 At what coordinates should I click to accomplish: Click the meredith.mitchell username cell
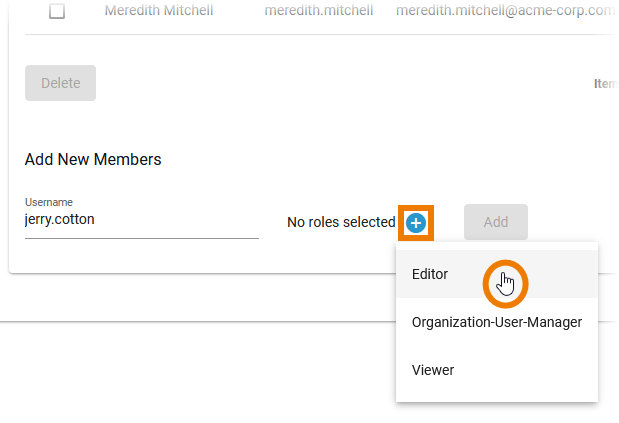click(x=319, y=11)
